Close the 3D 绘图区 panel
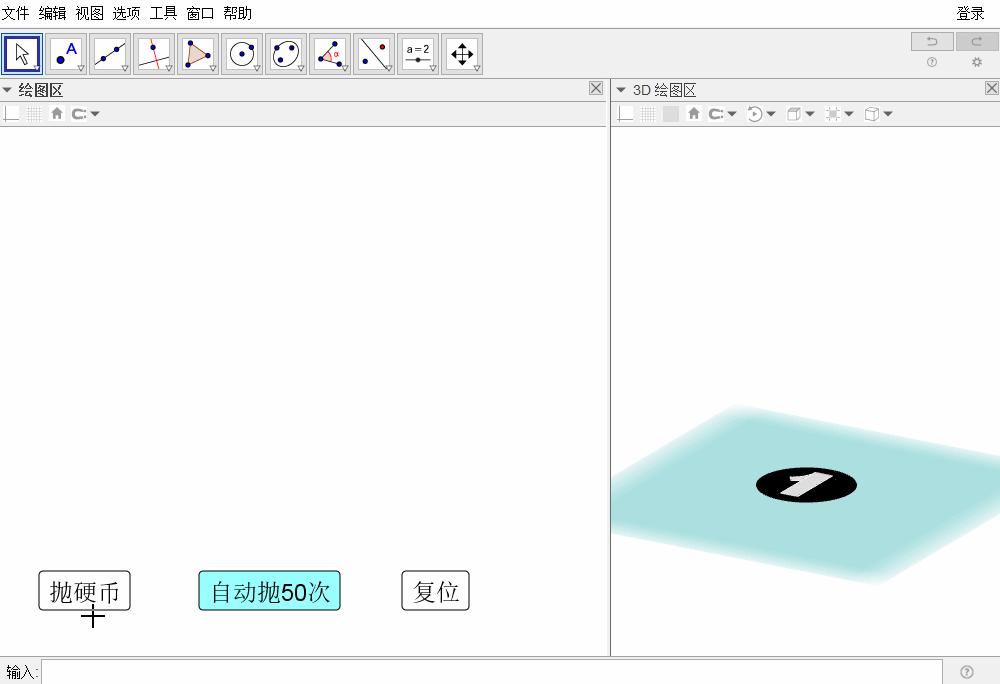The height and width of the screenshot is (684, 1000). [992, 88]
